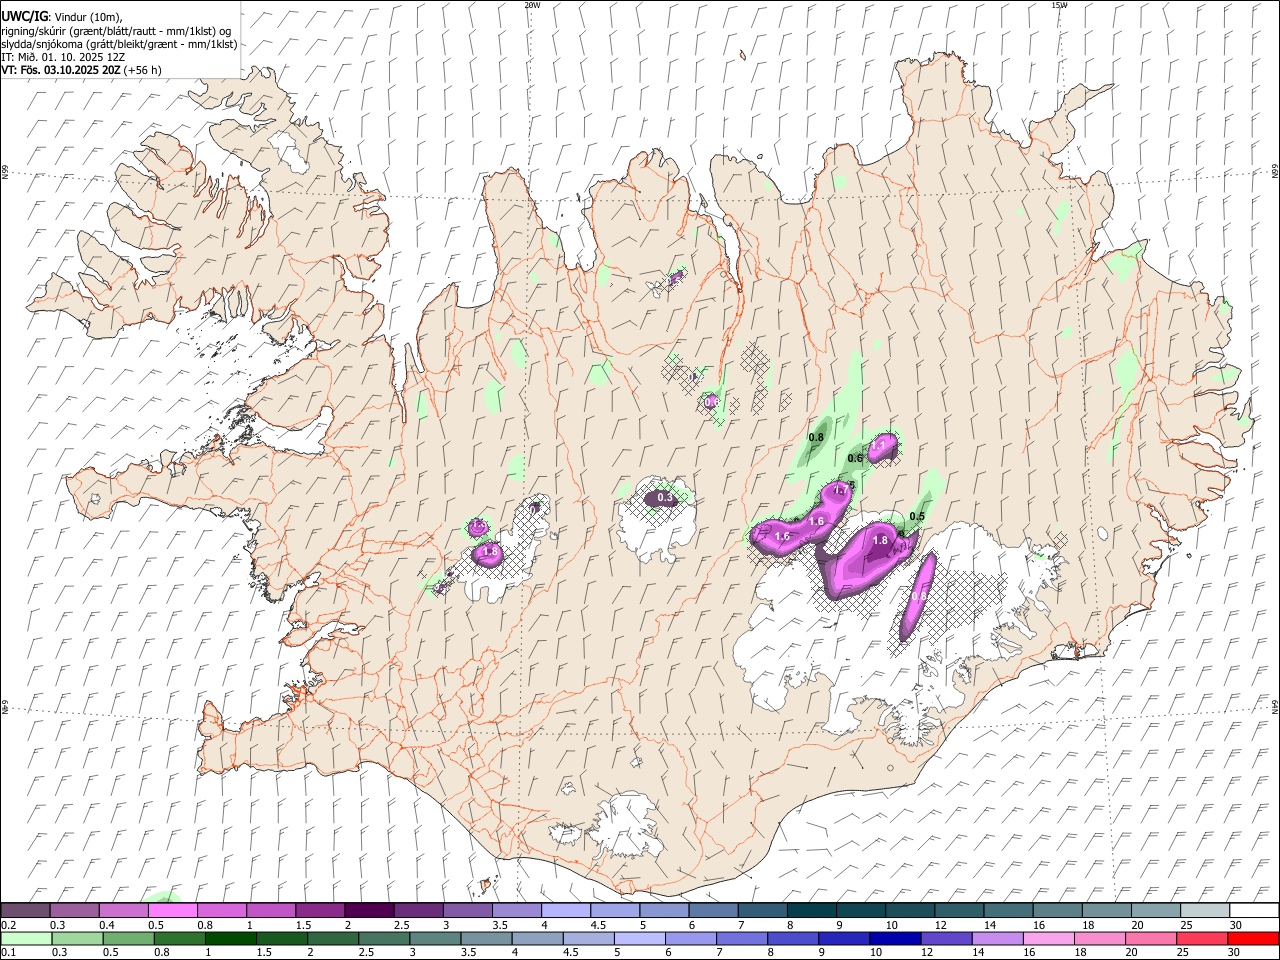Image resolution: width=1280 pixels, height=960 pixels.
Task: Click top-row lavender swatch starting at 4
Action: click(x=566, y=910)
